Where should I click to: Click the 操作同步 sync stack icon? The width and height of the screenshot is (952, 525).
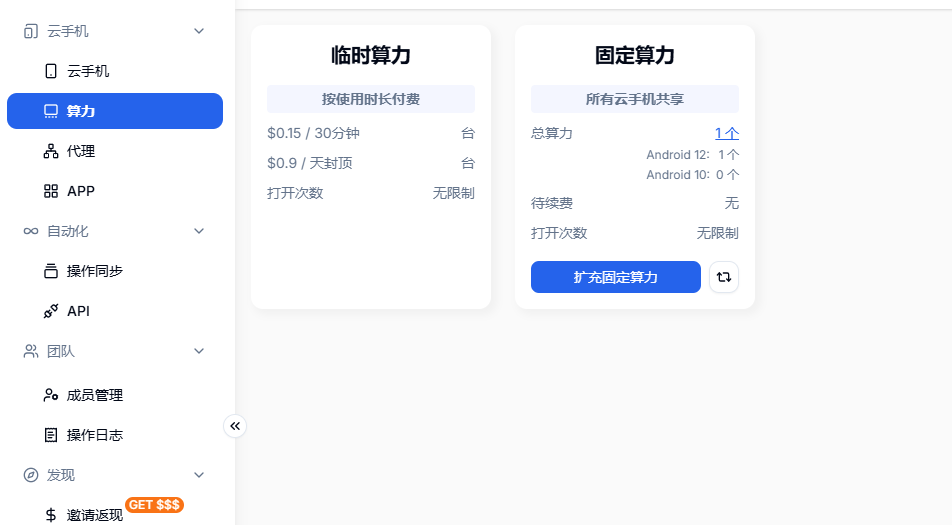tap(51, 271)
